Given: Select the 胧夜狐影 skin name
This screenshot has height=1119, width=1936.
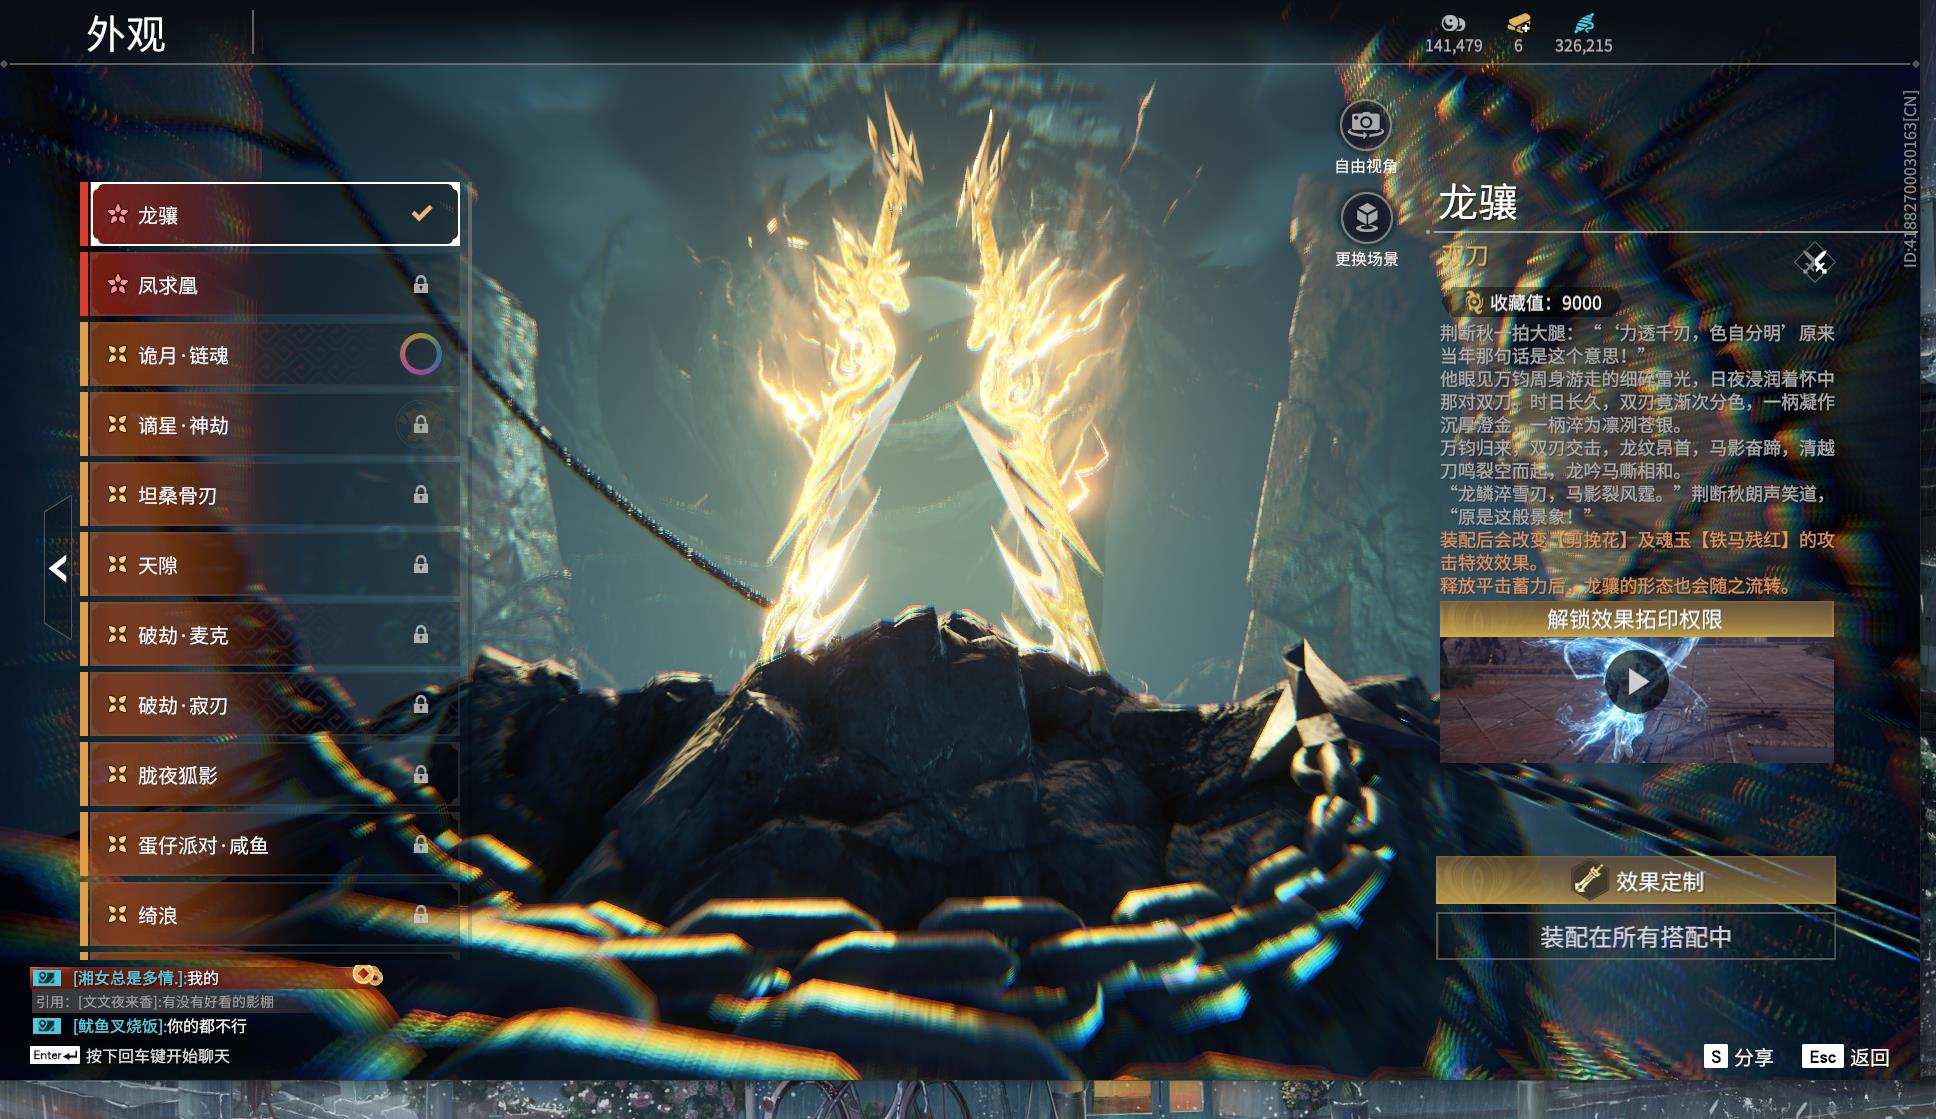Looking at the screenshot, I should tap(178, 775).
